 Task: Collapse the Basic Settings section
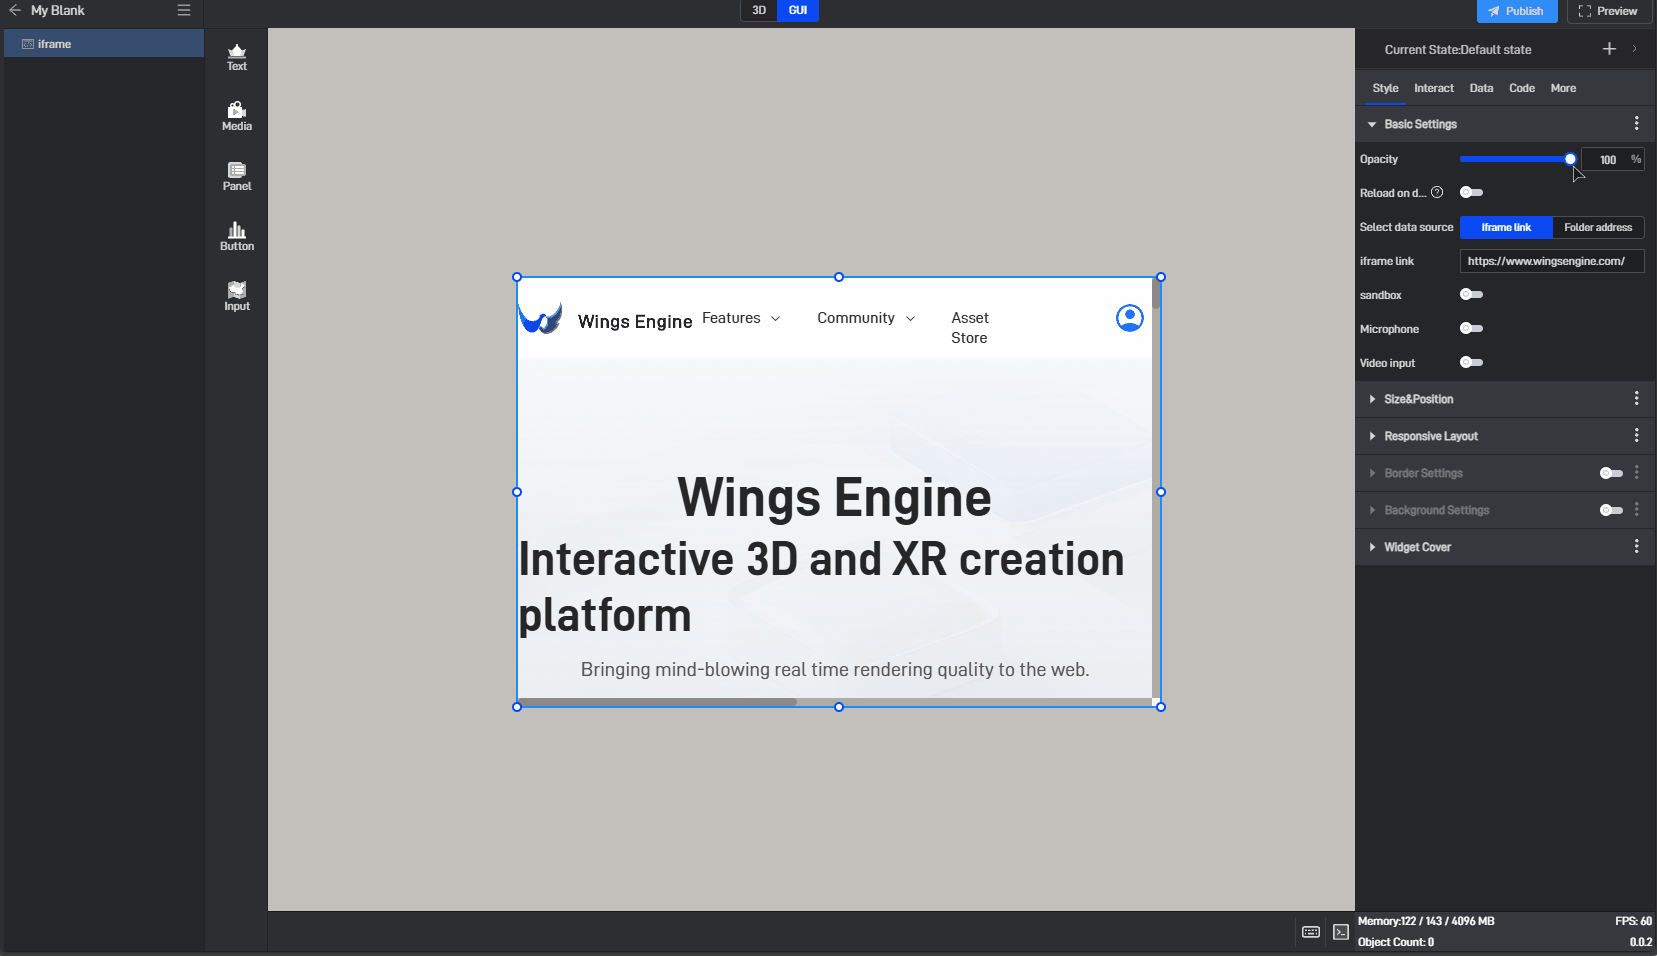pos(1372,124)
